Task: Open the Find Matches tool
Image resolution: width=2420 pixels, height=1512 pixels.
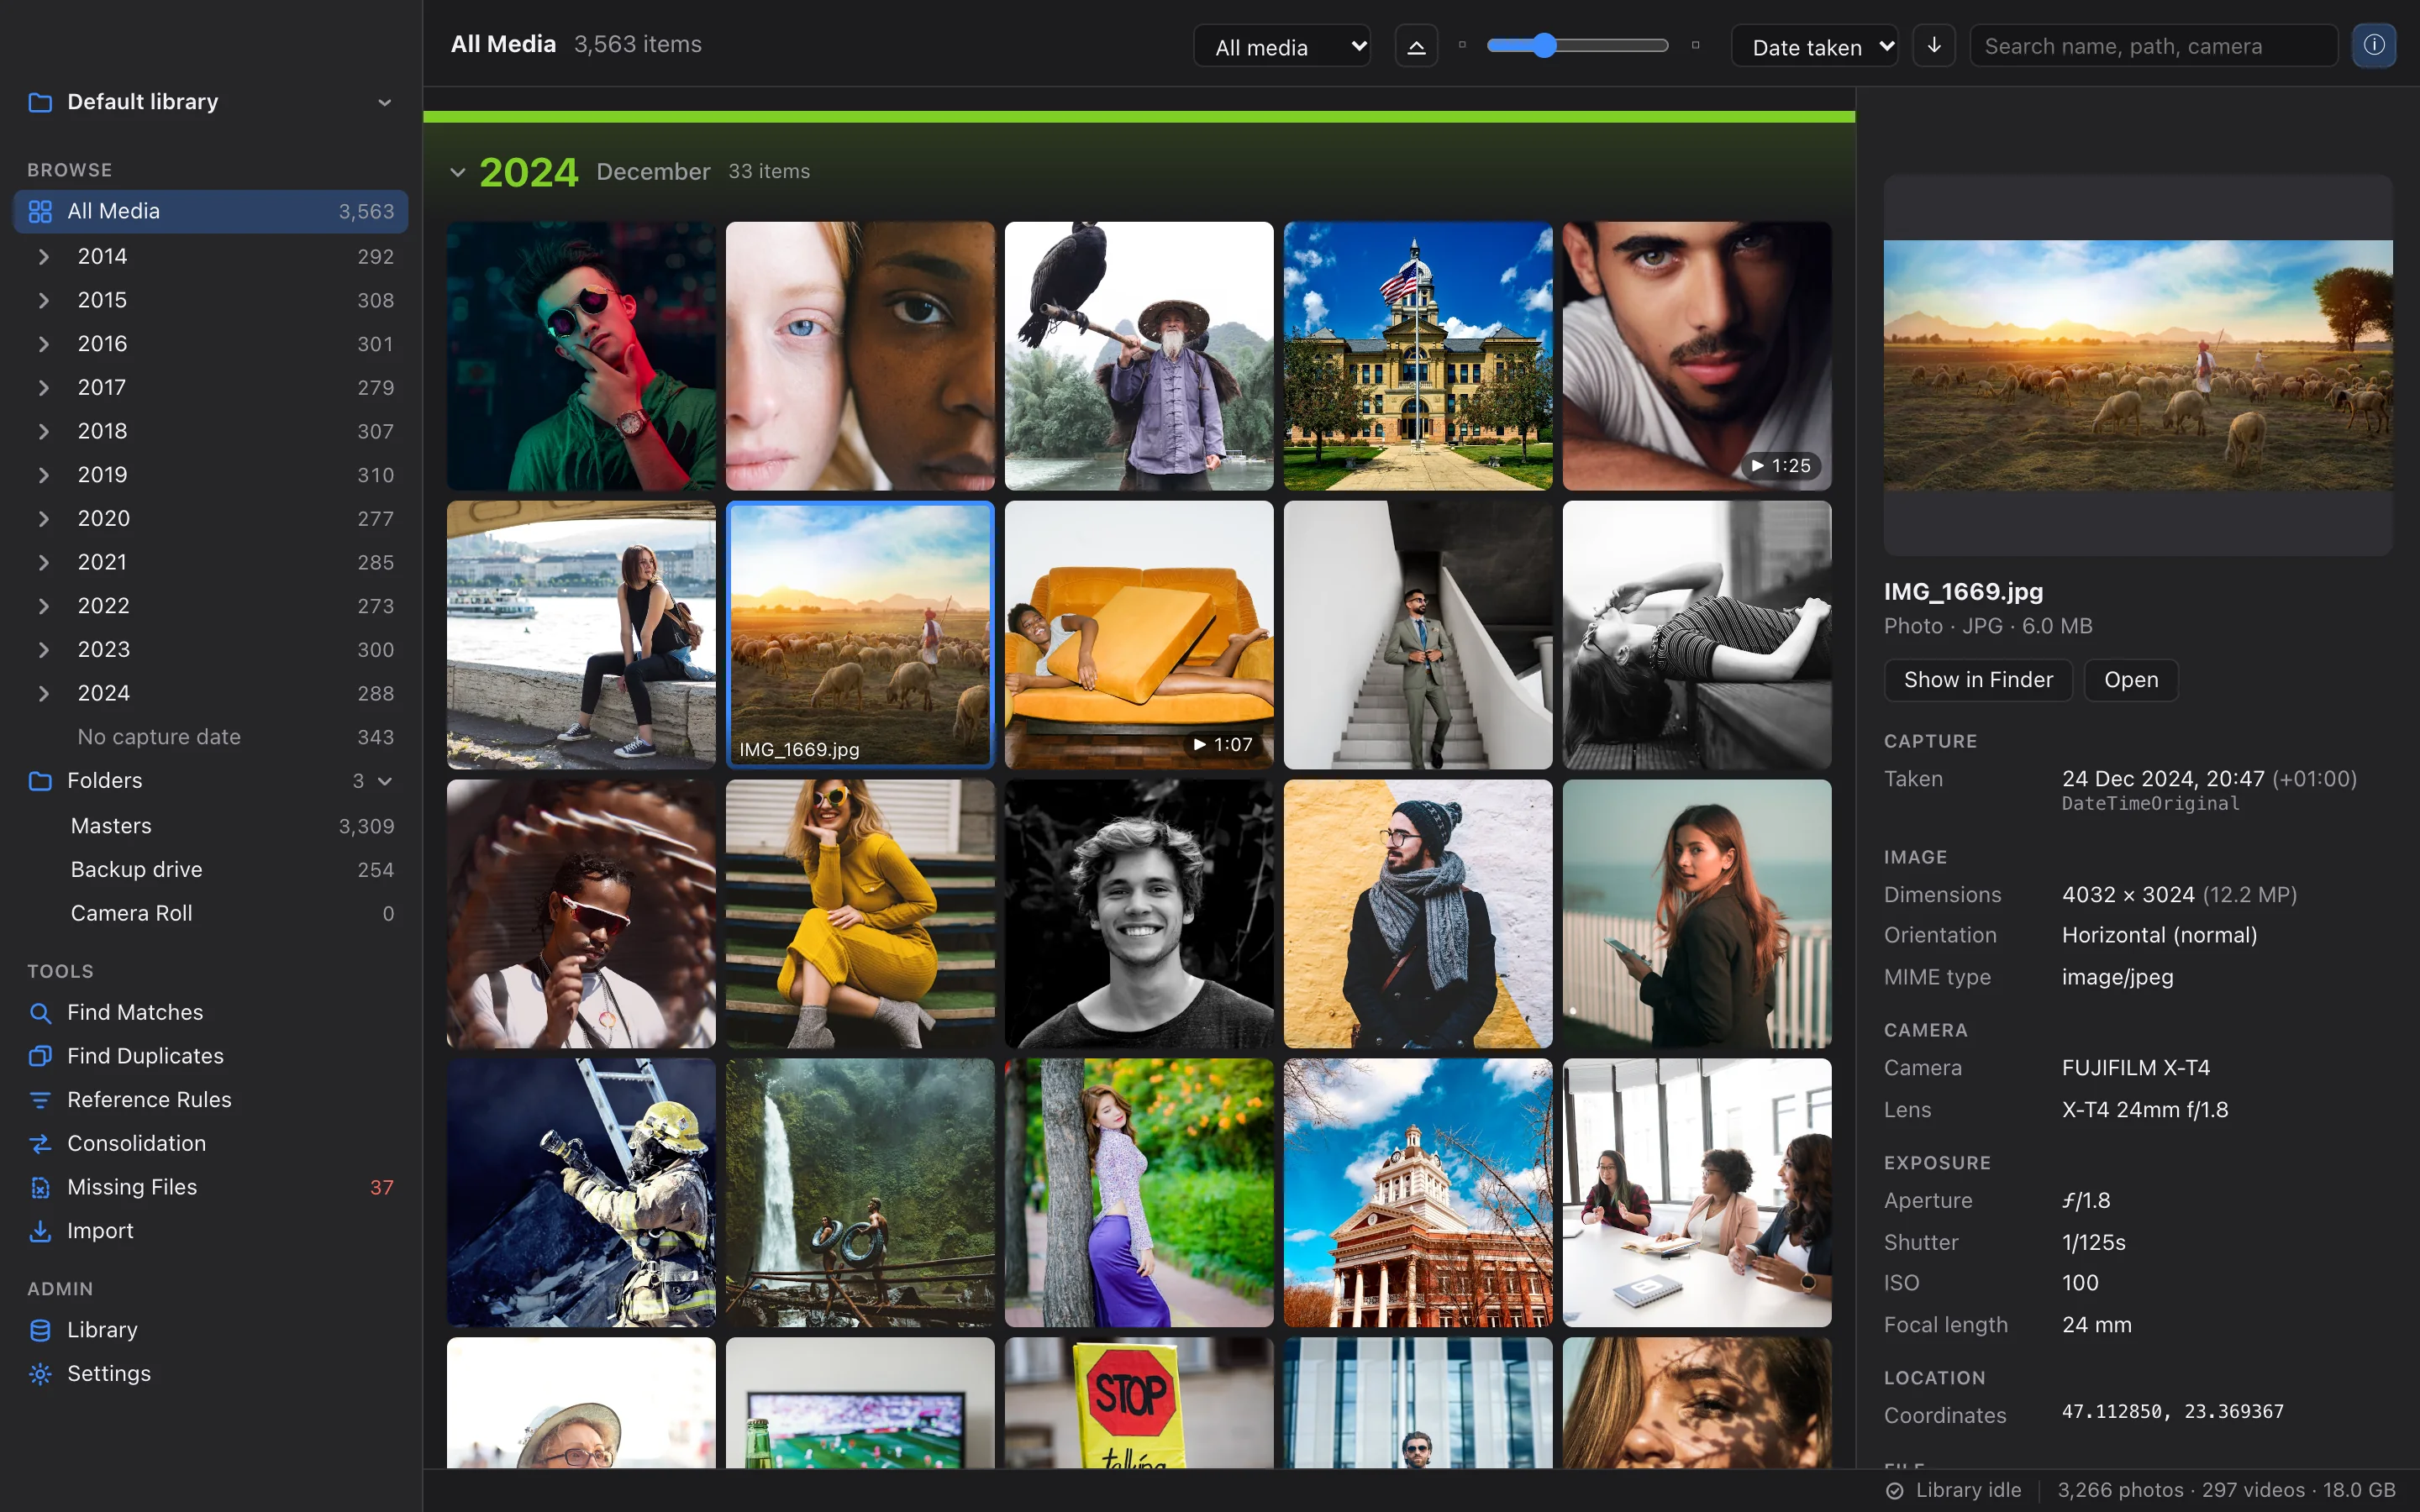Action: [x=211, y=1012]
